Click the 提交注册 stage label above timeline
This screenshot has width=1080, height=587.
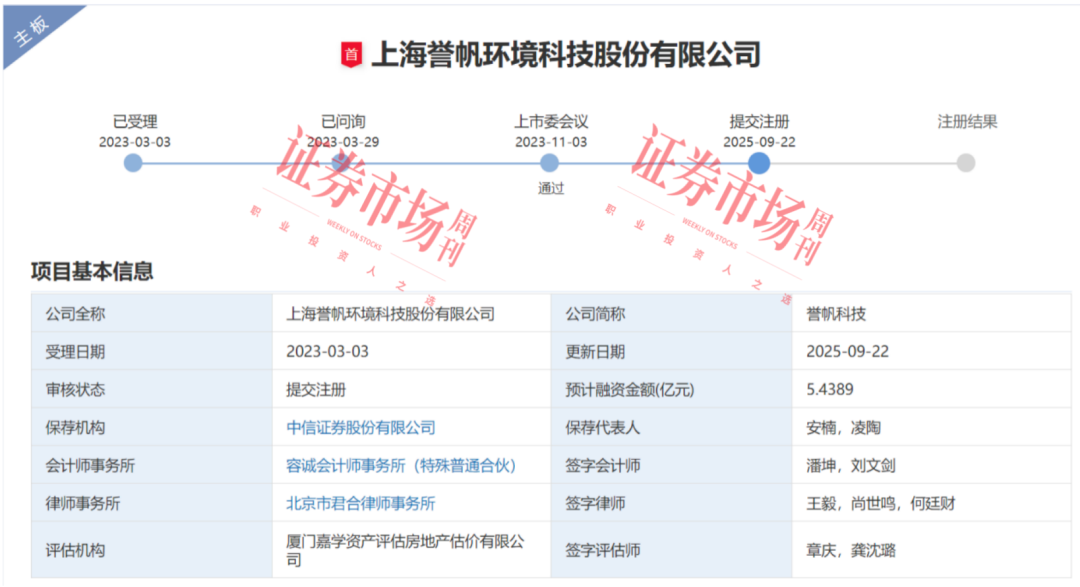point(759,122)
